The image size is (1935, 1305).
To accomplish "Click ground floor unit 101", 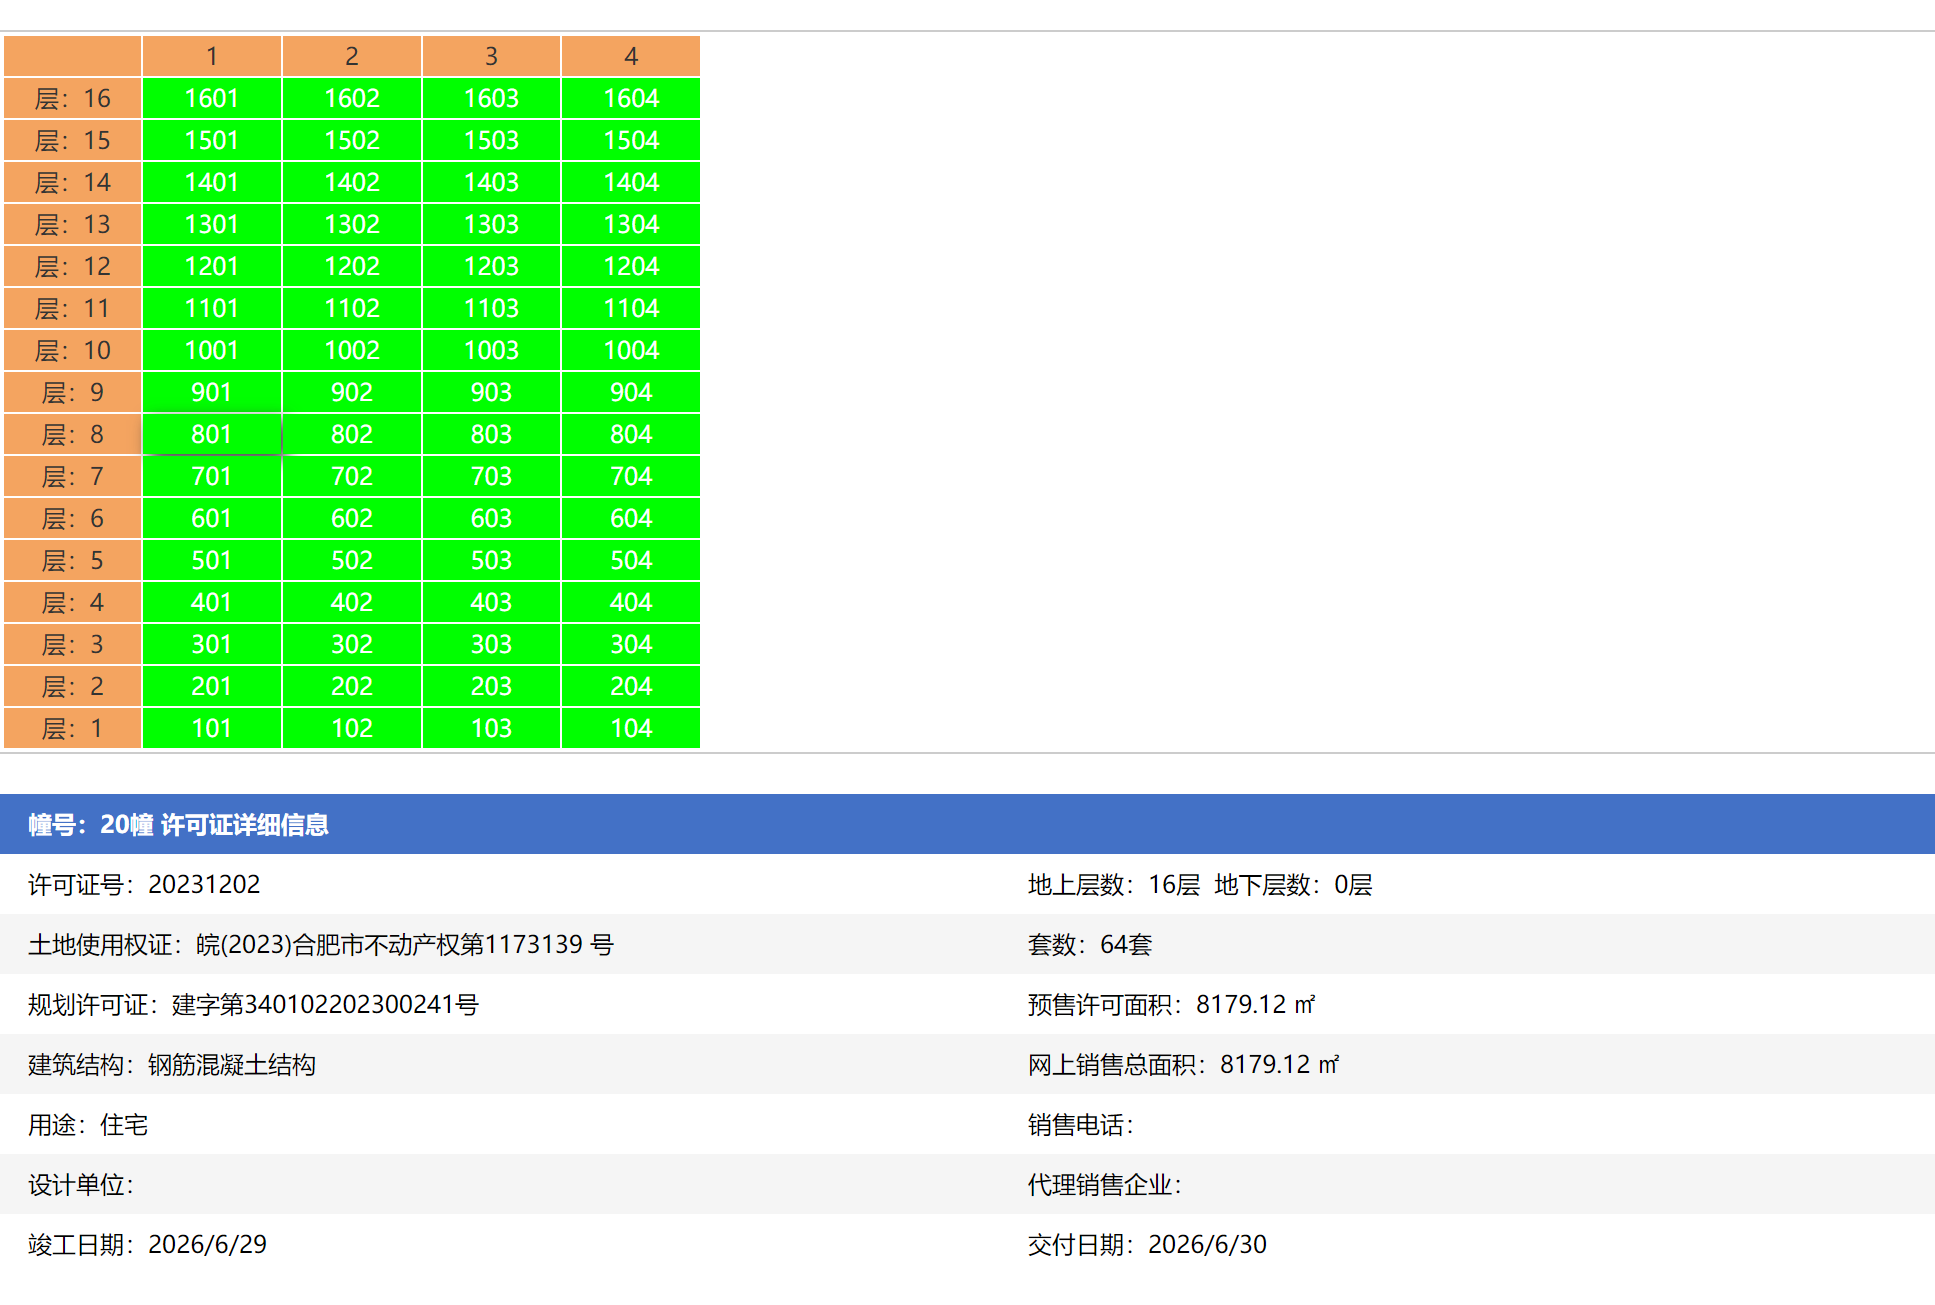I will pos(212,728).
